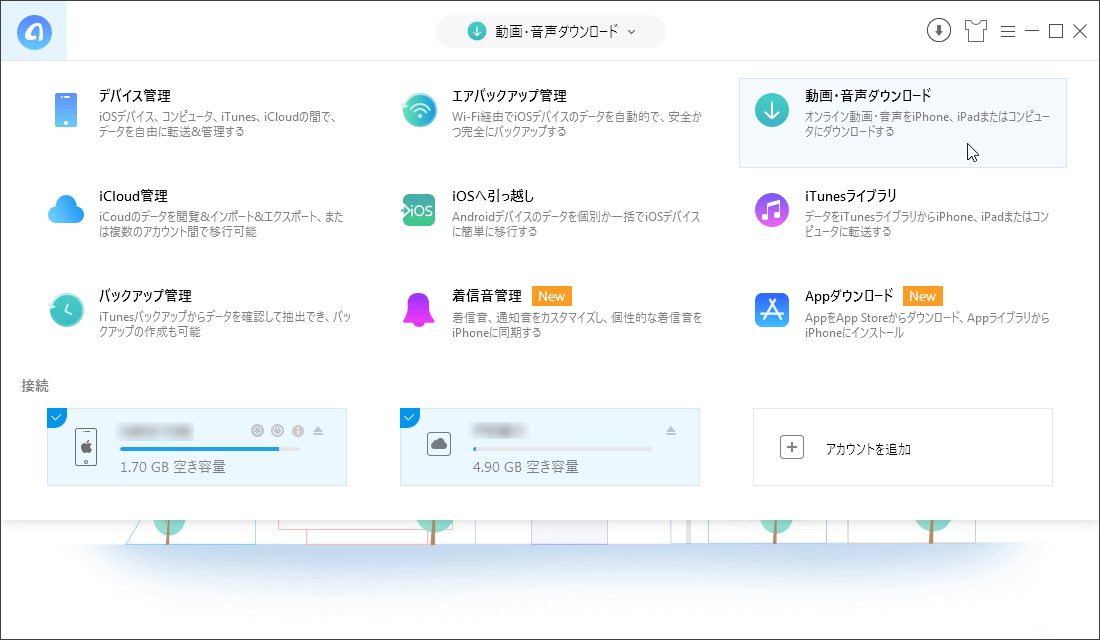Click the バックアップ管理 clock icon
The height and width of the screenshot is (640, 1100).
pos(67,309)
